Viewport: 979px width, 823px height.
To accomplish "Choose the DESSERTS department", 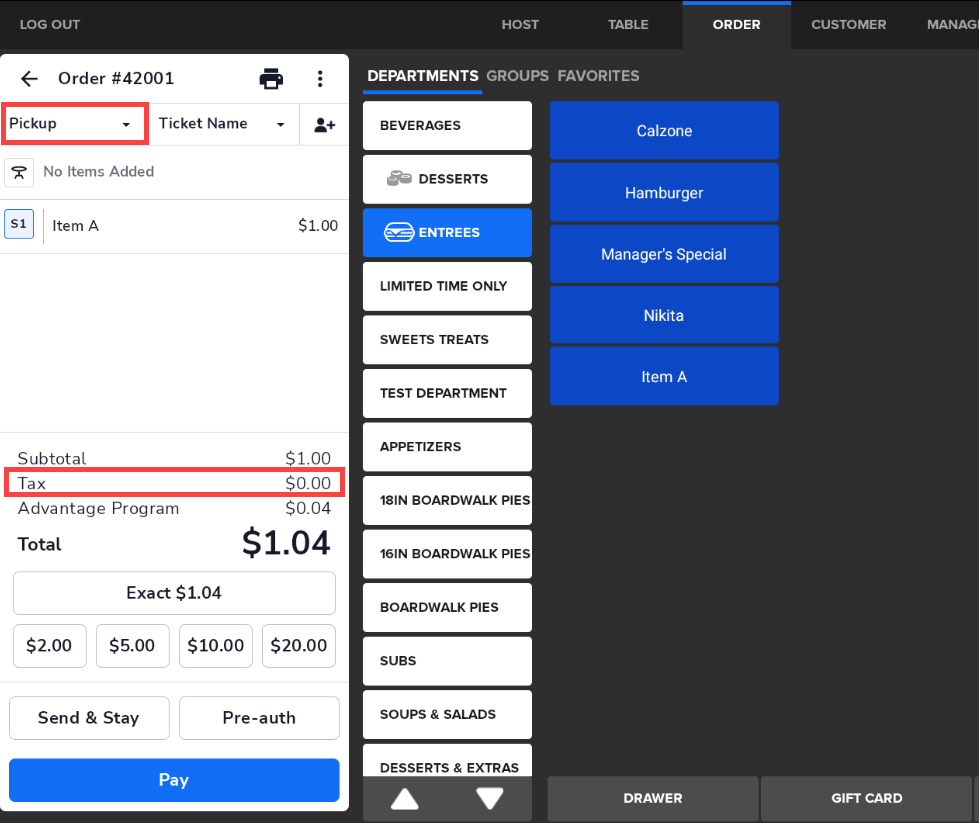I will point(447,179).
